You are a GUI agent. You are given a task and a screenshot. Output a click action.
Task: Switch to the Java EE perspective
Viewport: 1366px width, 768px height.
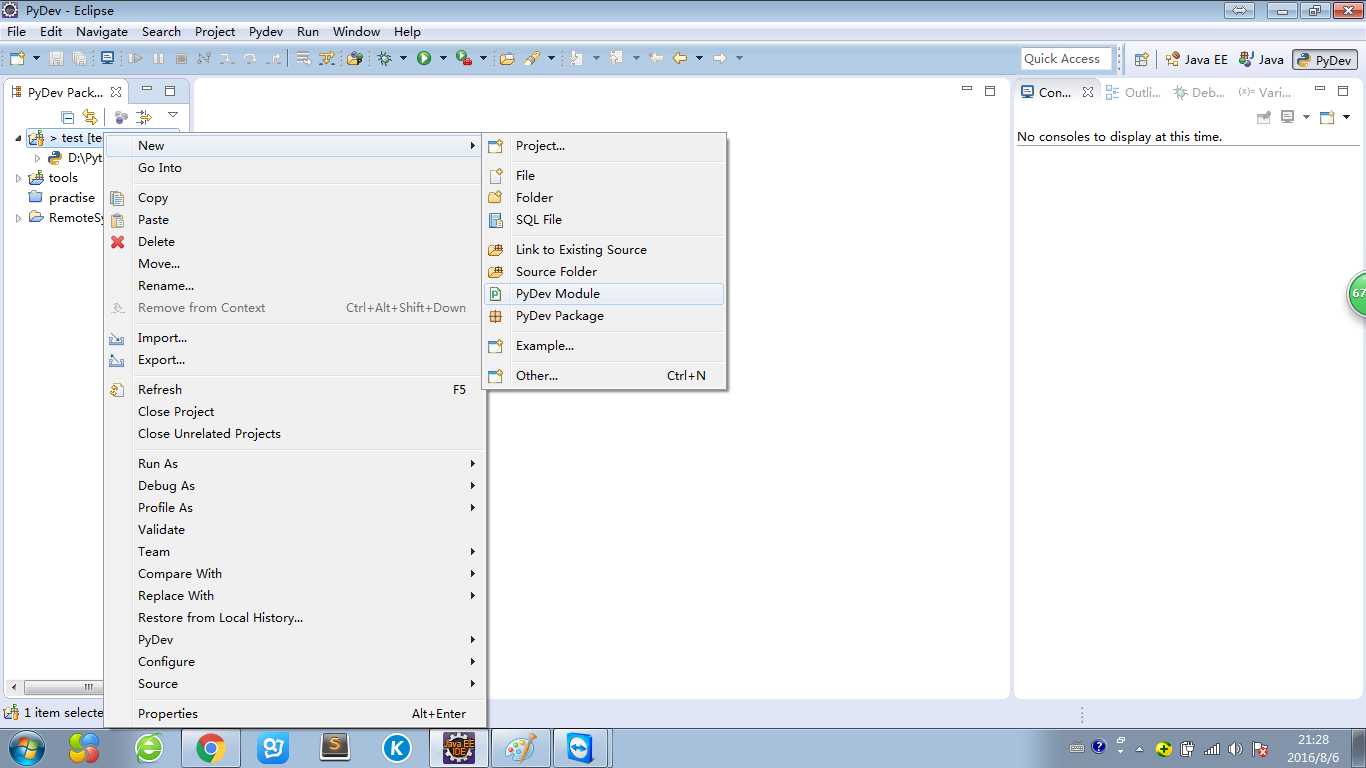coord(1197,59)
